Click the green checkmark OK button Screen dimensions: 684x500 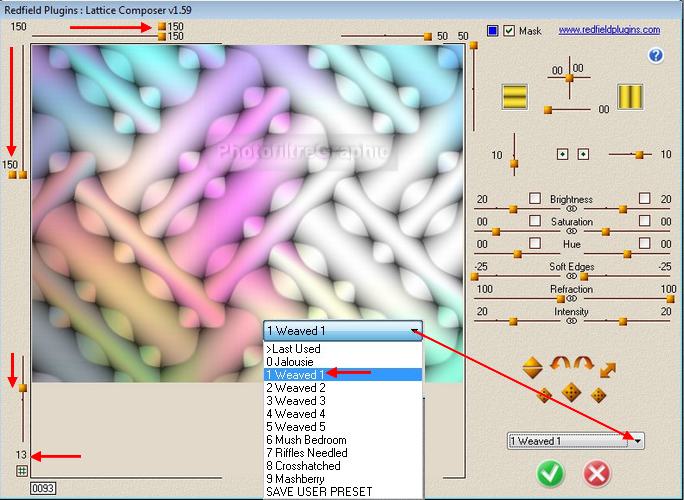[550, 472]
